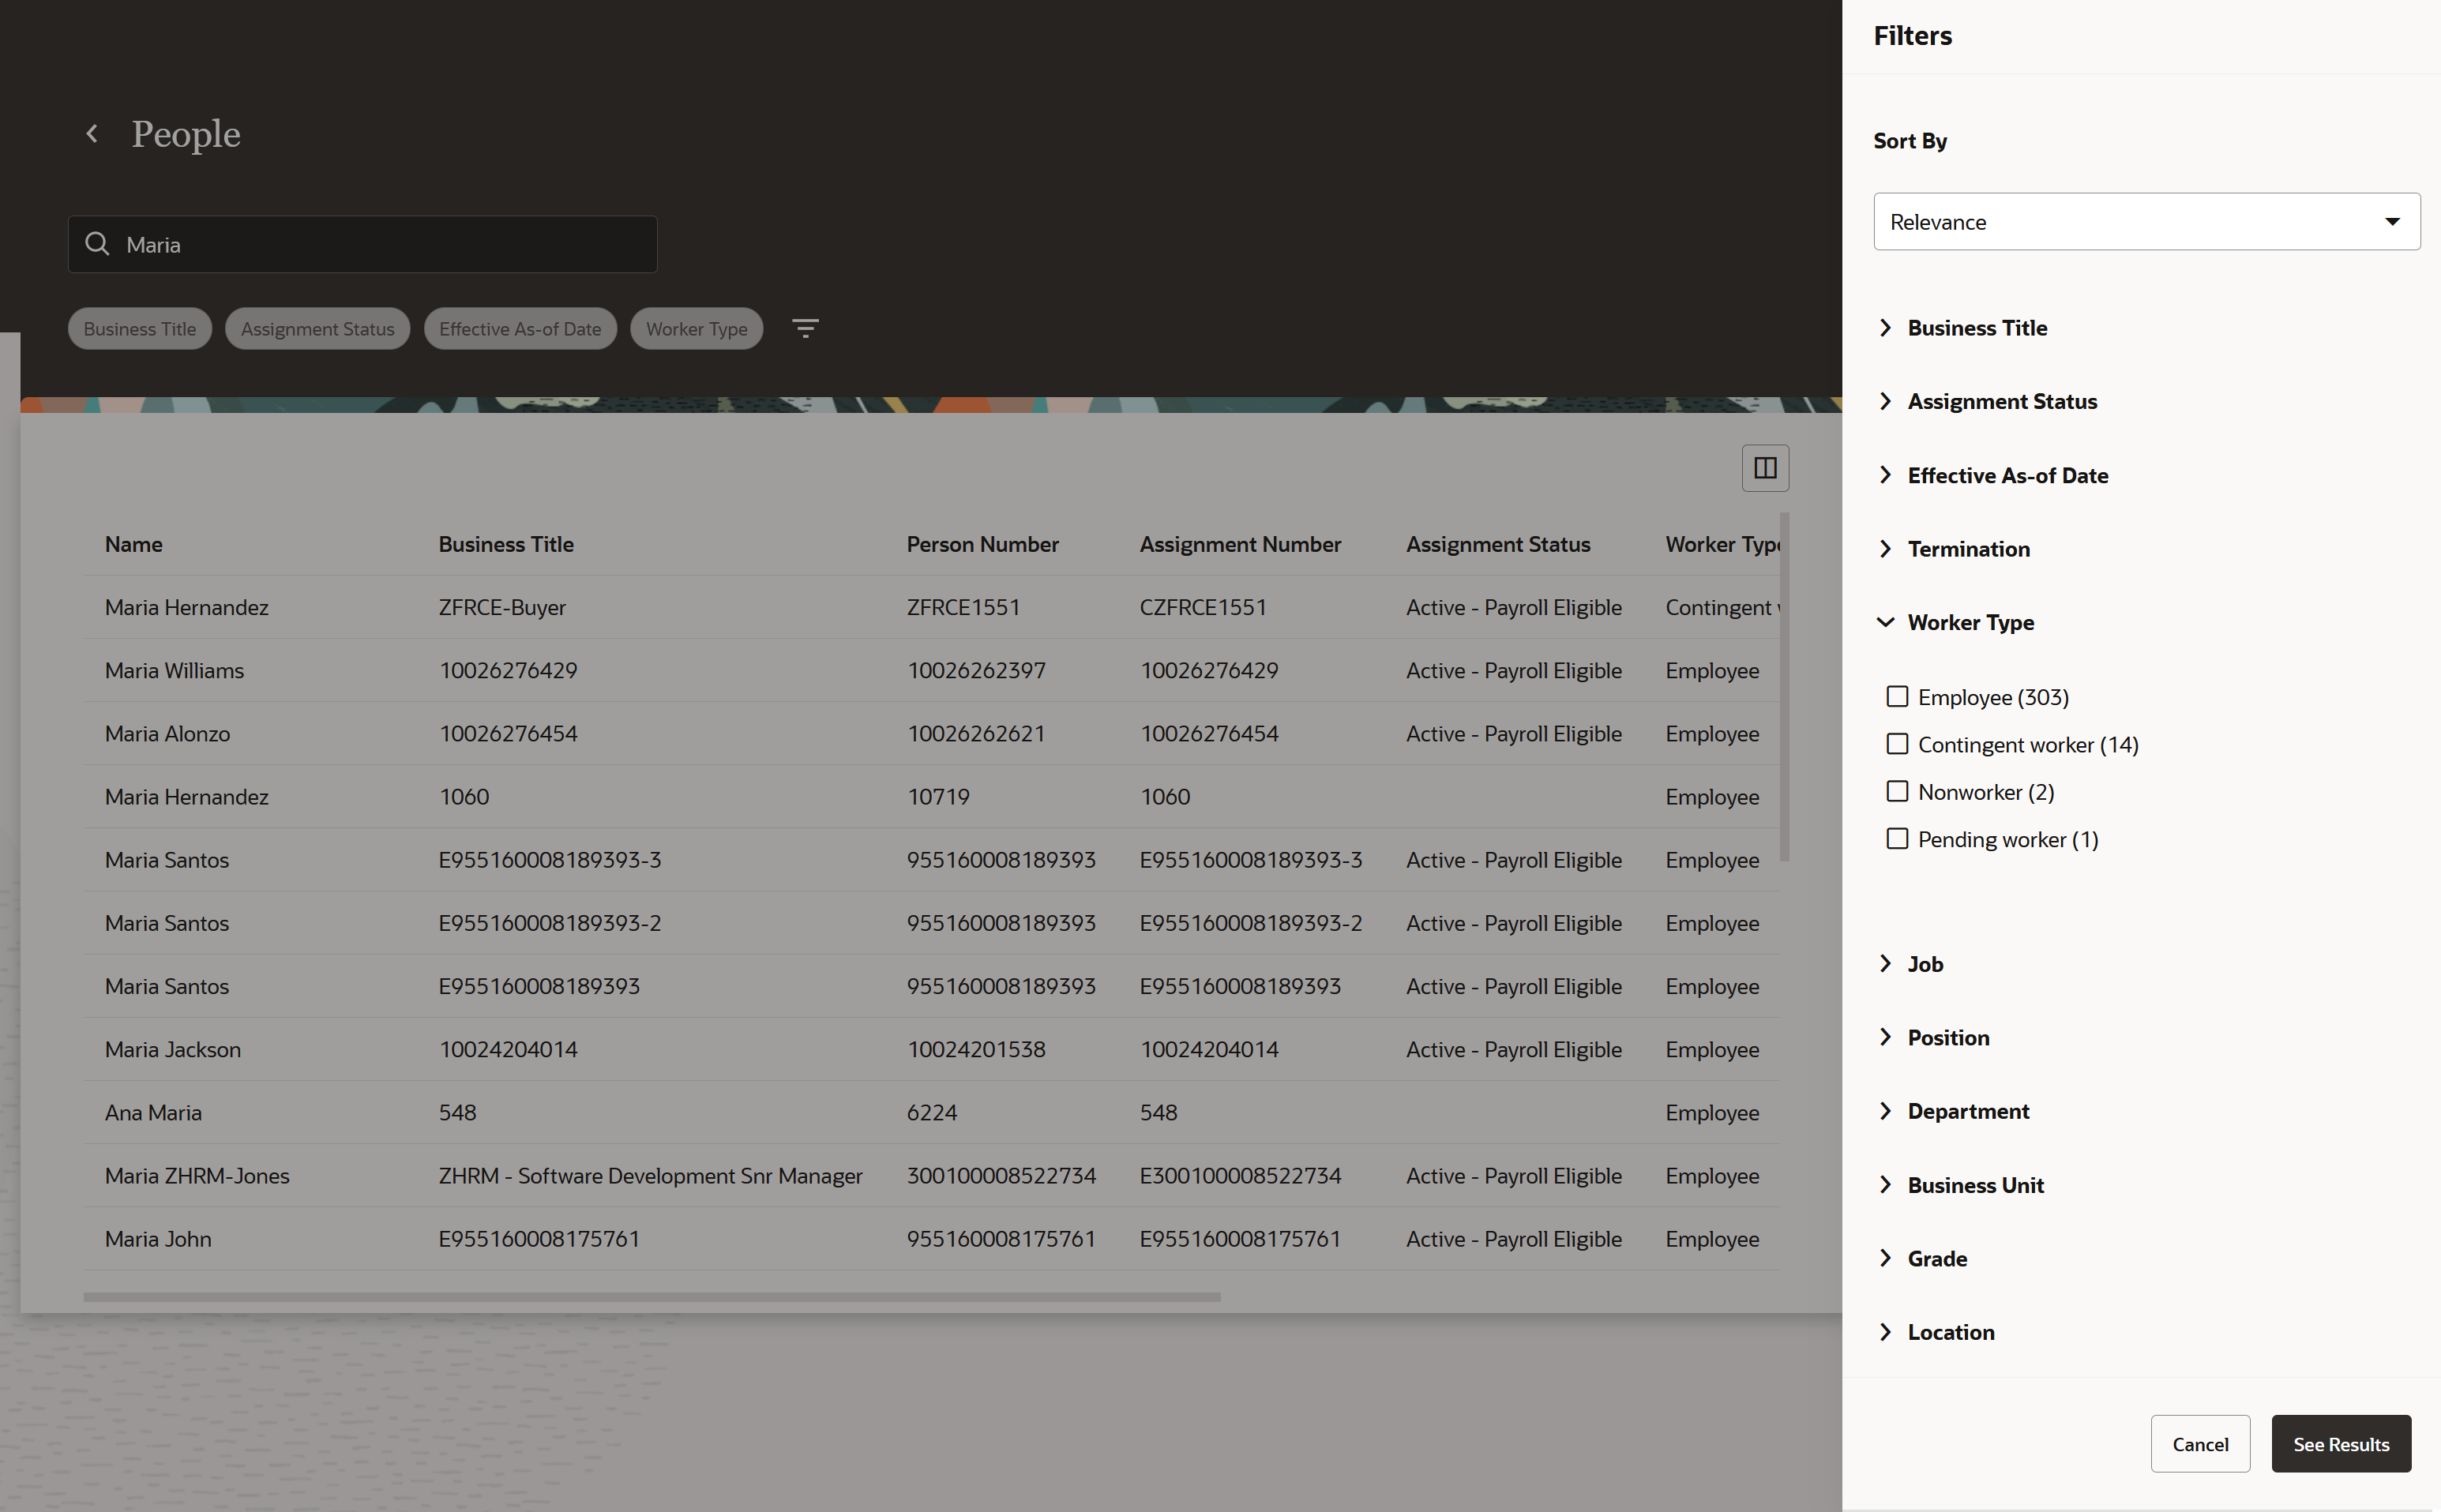Open the filters funnel icon
The height and width of the screenshot is (1512, 2441).
805,328
